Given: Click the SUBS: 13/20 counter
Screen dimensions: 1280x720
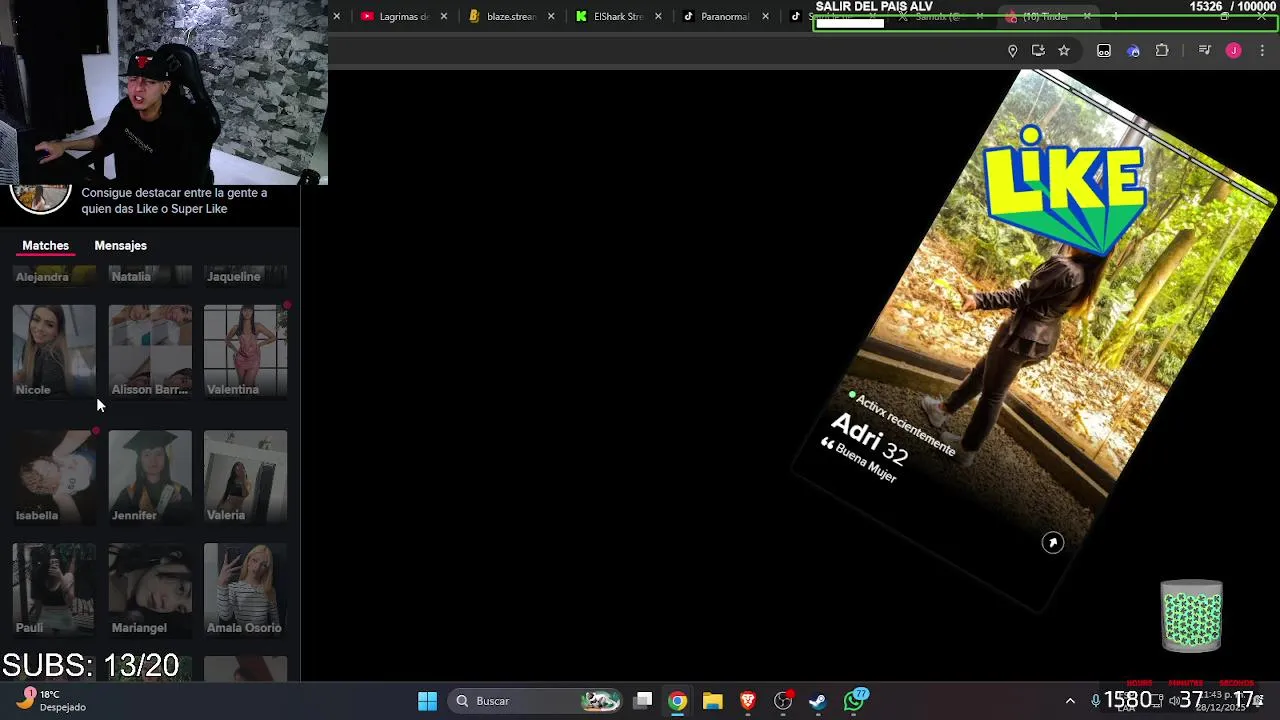Looking at the screenshot, I should (x=91, y=666).
